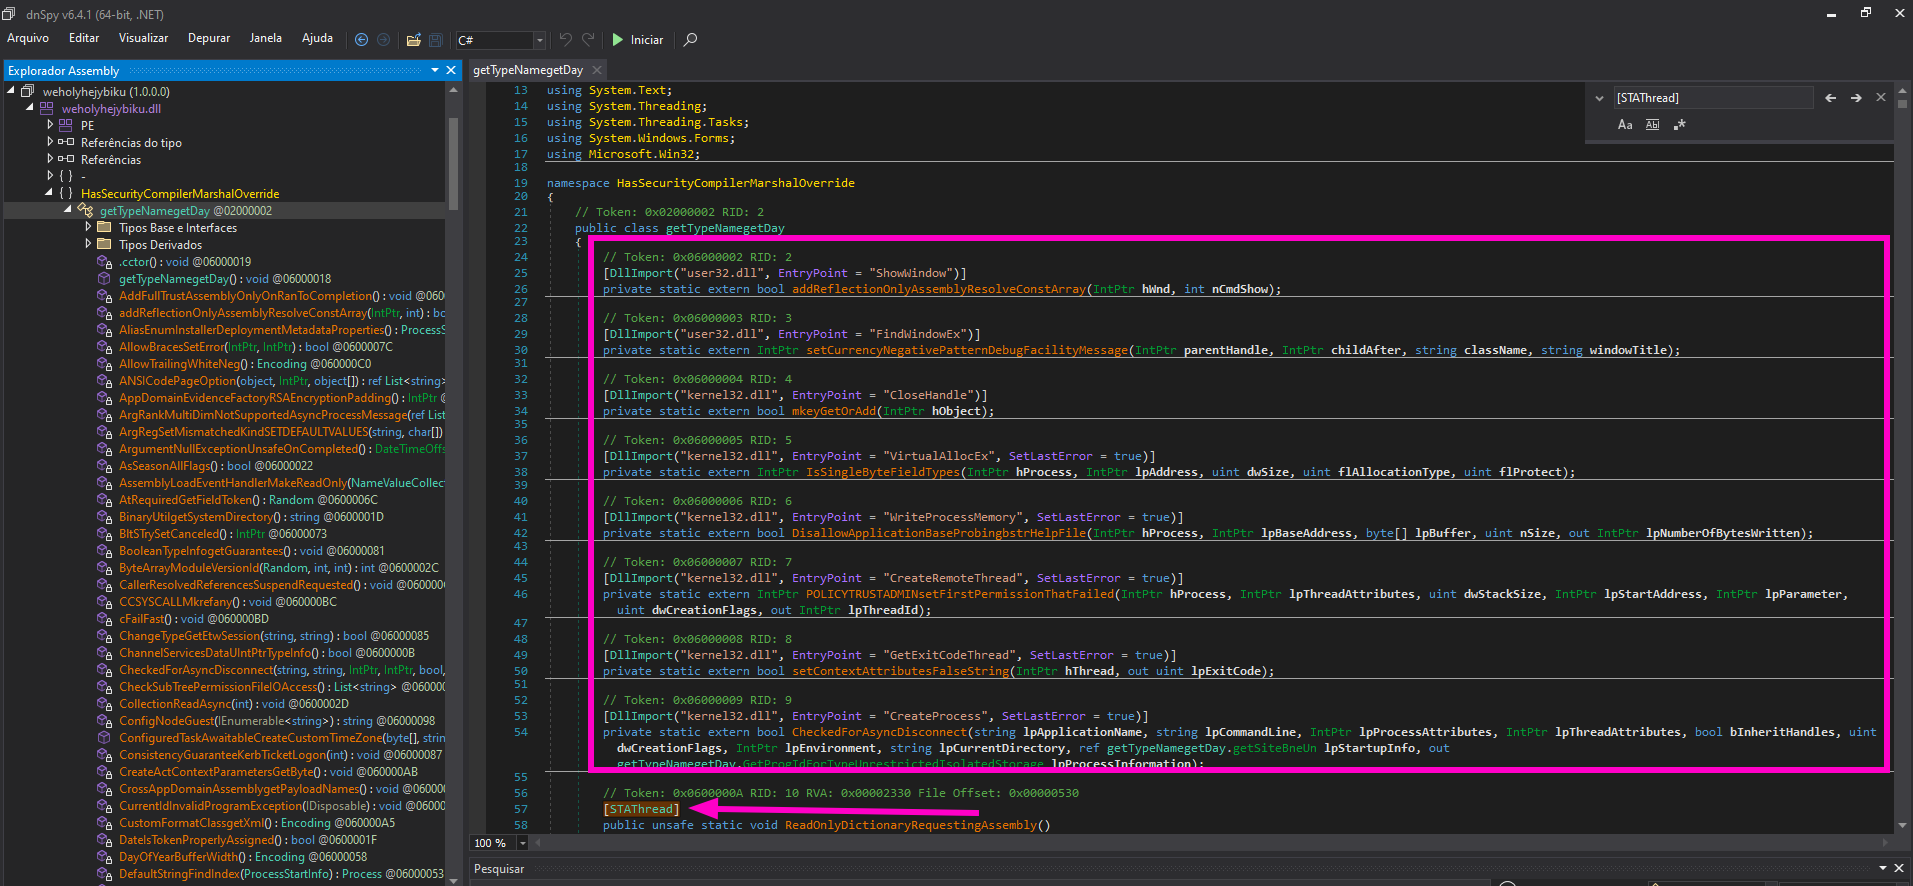The width and height of the screenshot is (1913, 886).
Task: Close the Pesquisar panel
Action: pyautogui.click(x=1899, y=868)
